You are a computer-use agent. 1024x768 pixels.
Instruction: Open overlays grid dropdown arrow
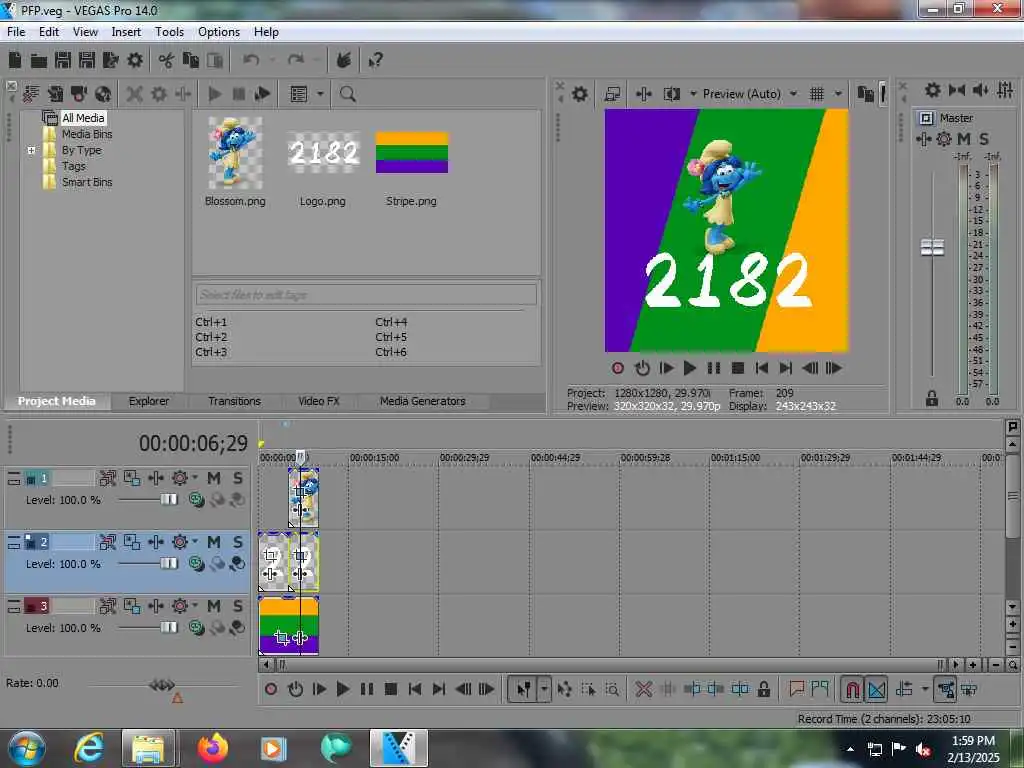(x=839, y=94)
